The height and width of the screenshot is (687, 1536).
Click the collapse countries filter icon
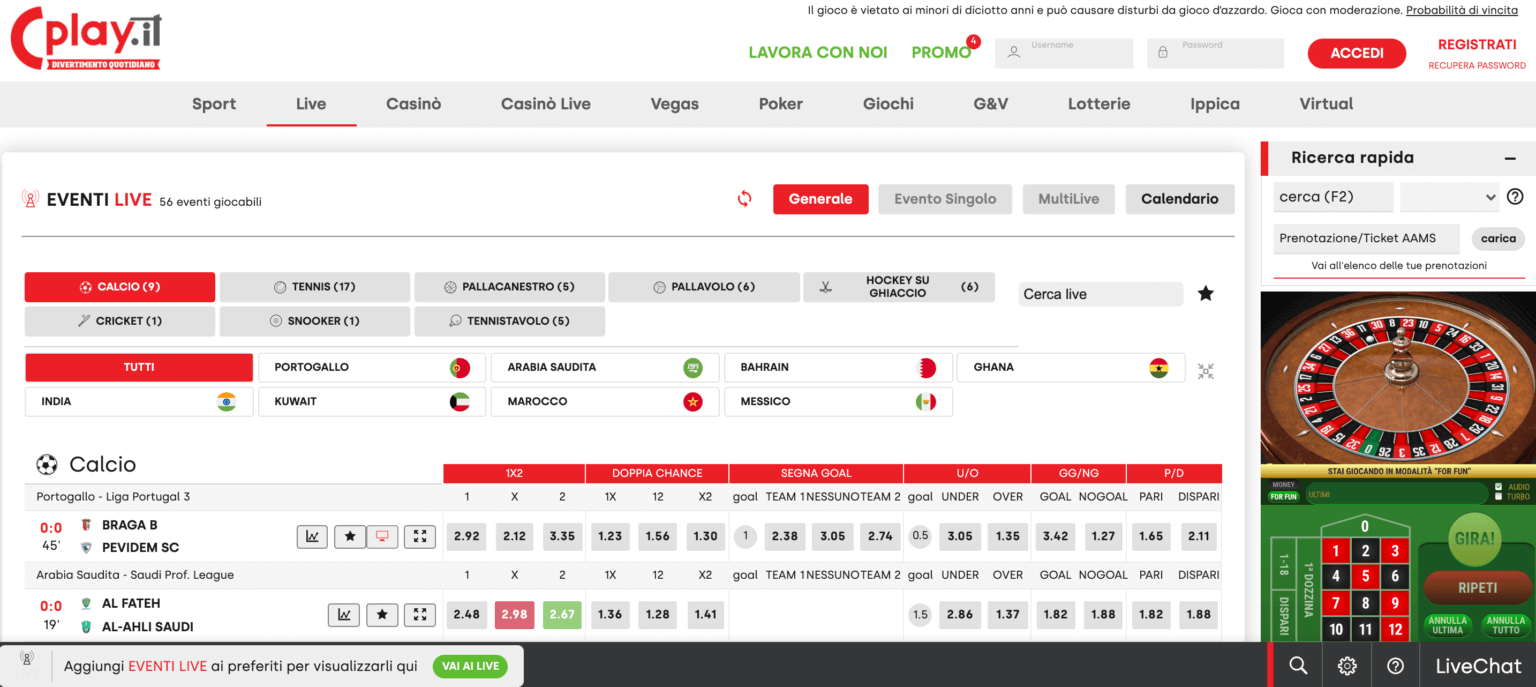click(x=1206, y=371)
